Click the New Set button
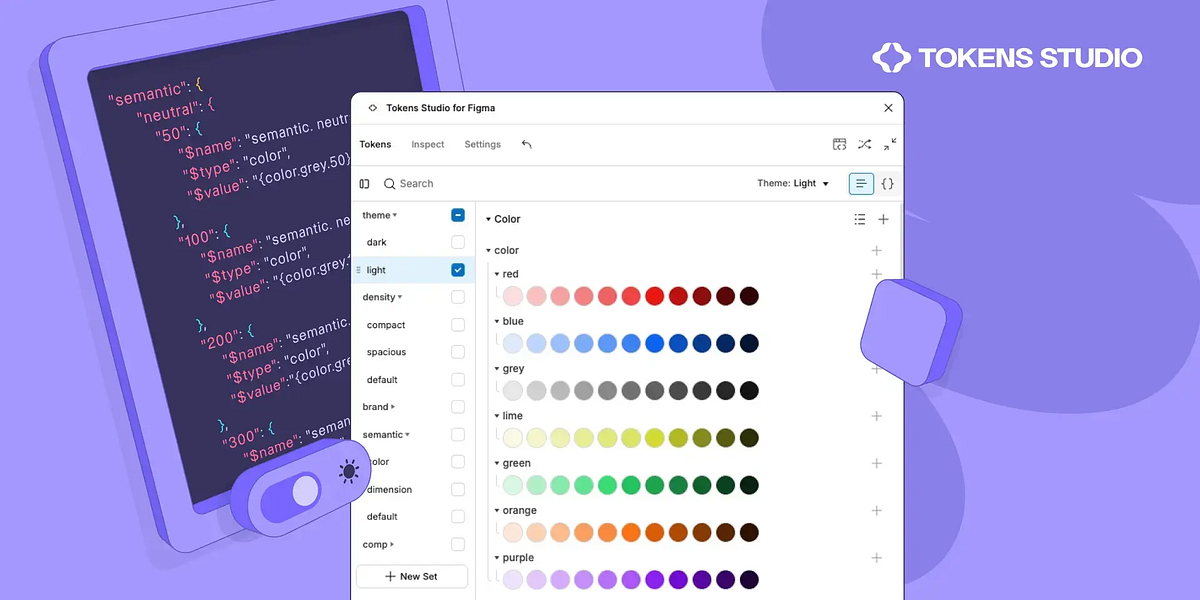Viewport: 1200px width, 600px height. click(412, 576)
